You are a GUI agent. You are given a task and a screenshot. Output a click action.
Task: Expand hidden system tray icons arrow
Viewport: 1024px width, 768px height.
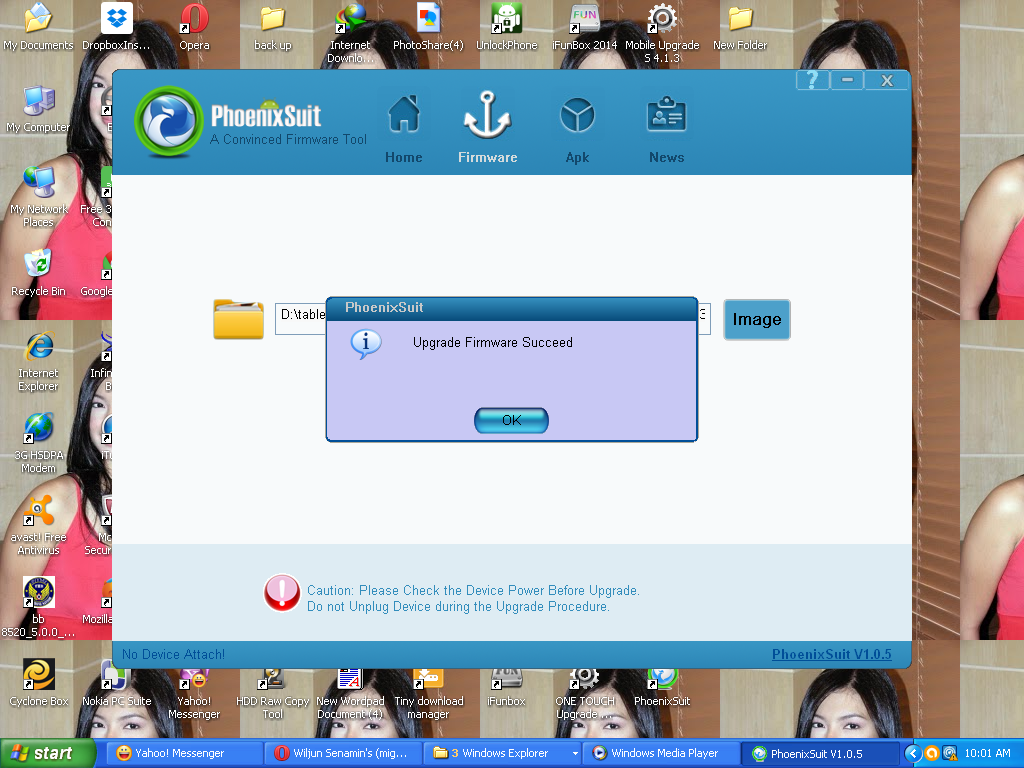(912, 753)
